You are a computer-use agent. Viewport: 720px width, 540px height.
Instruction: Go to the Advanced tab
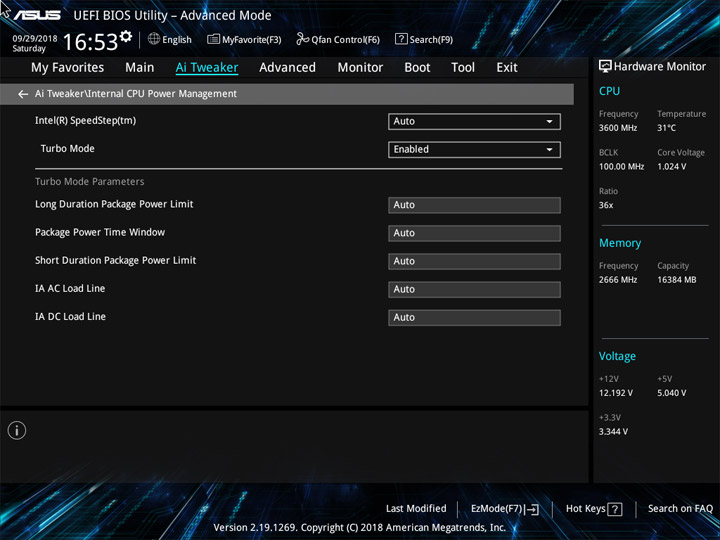(x=287, y=68)
